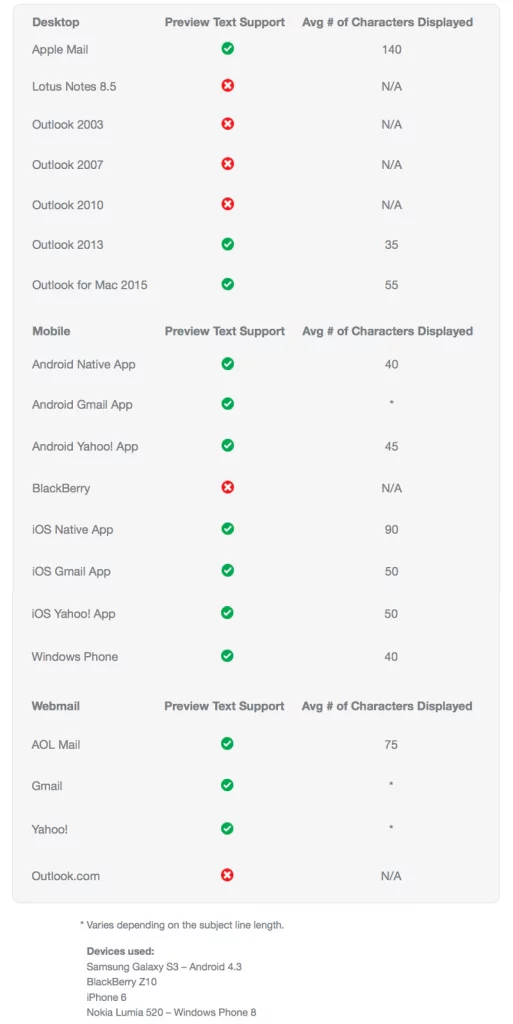Click the green check for AOL Mail
The width and height of the screenshot is (513, 1024).
coord(227,743)
